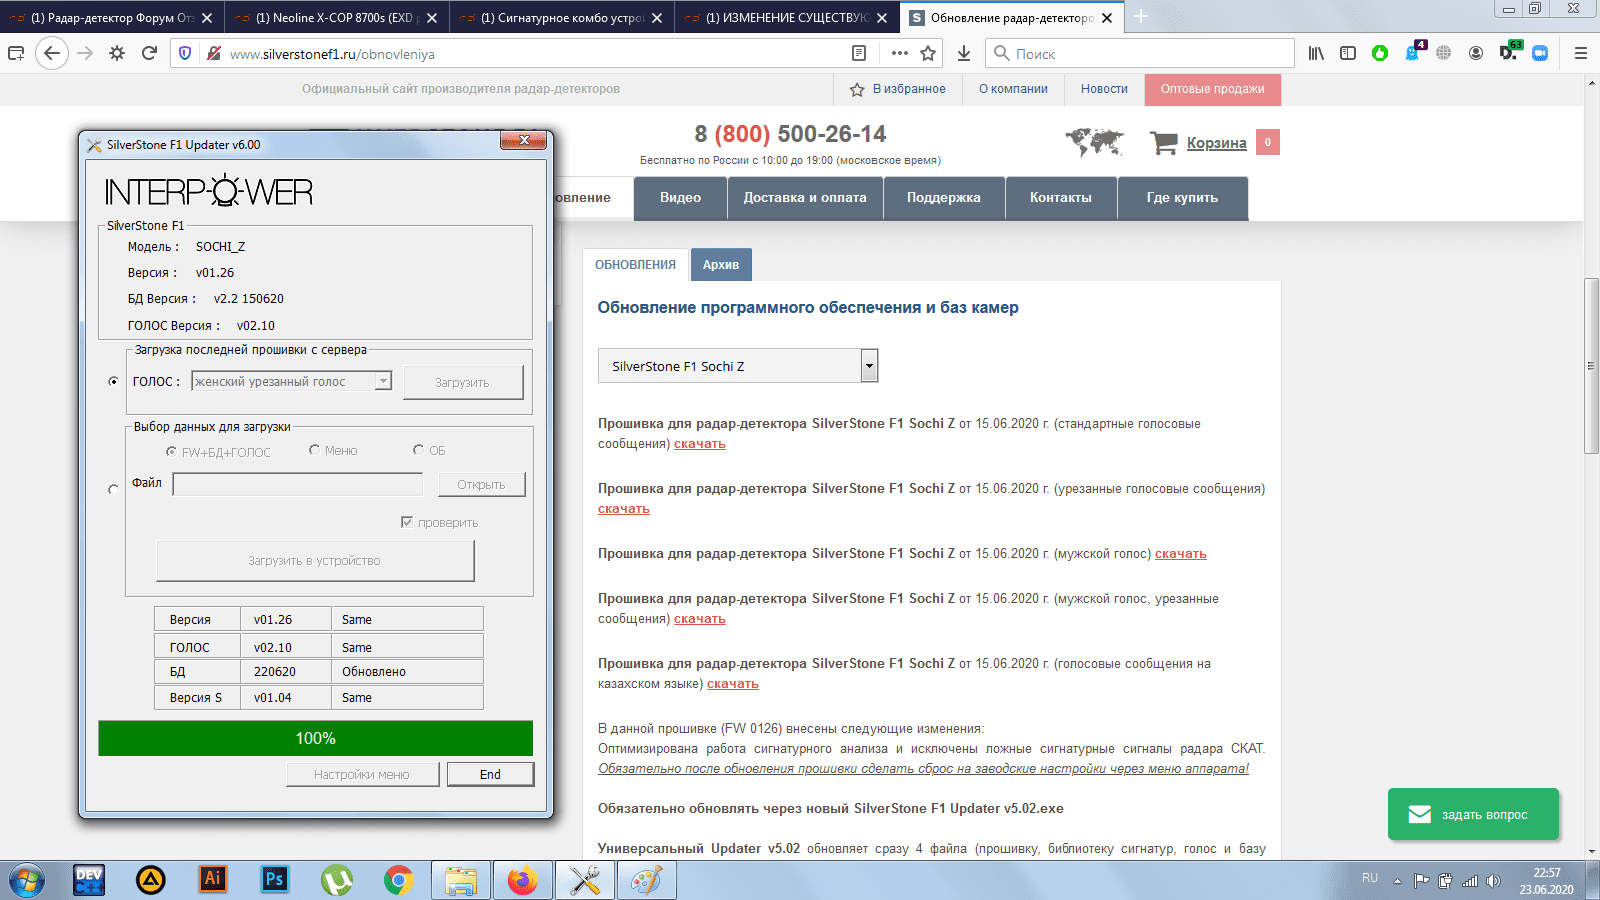This screenshot has height=900, width=1600.
Task: Click the задать вопрос green button
Action: tap(1473, 814)
